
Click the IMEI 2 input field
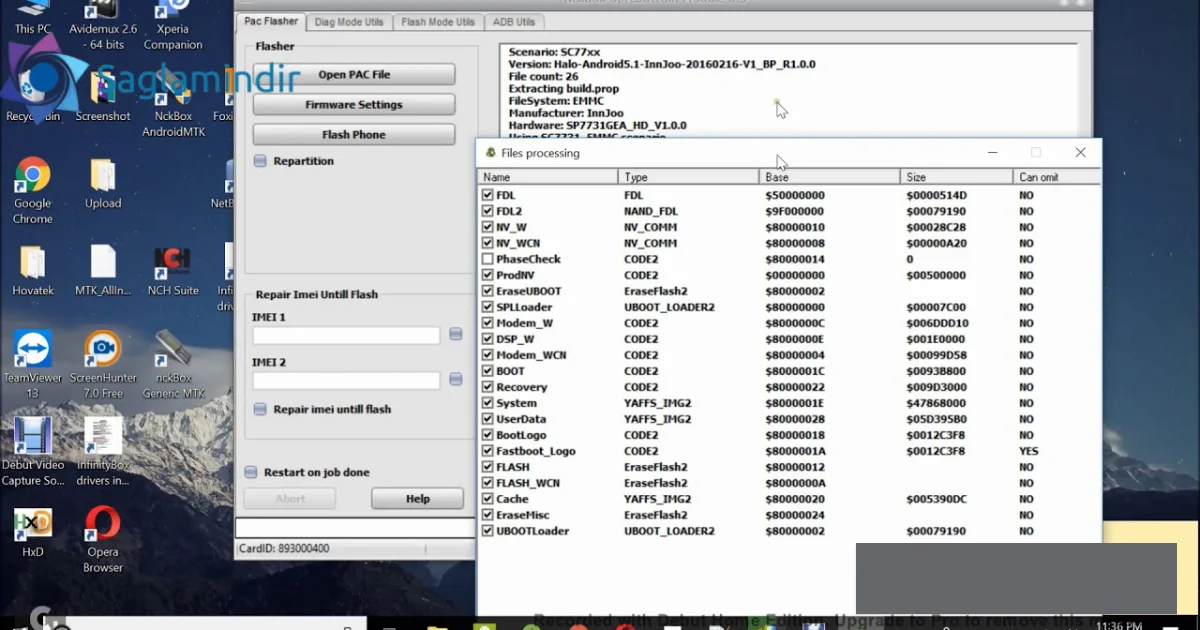point(346,381)
